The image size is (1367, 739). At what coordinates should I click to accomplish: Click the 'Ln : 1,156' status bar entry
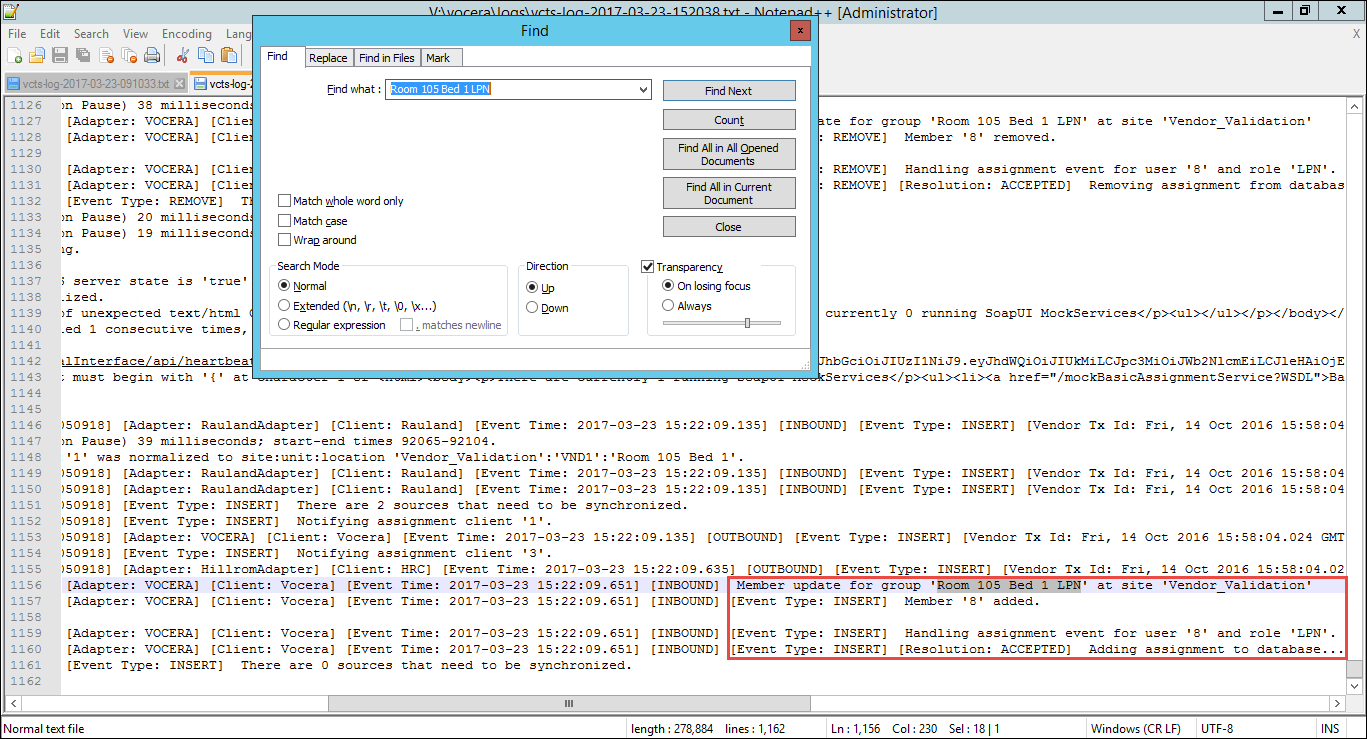pyautogui.click(x=855, y=729)
